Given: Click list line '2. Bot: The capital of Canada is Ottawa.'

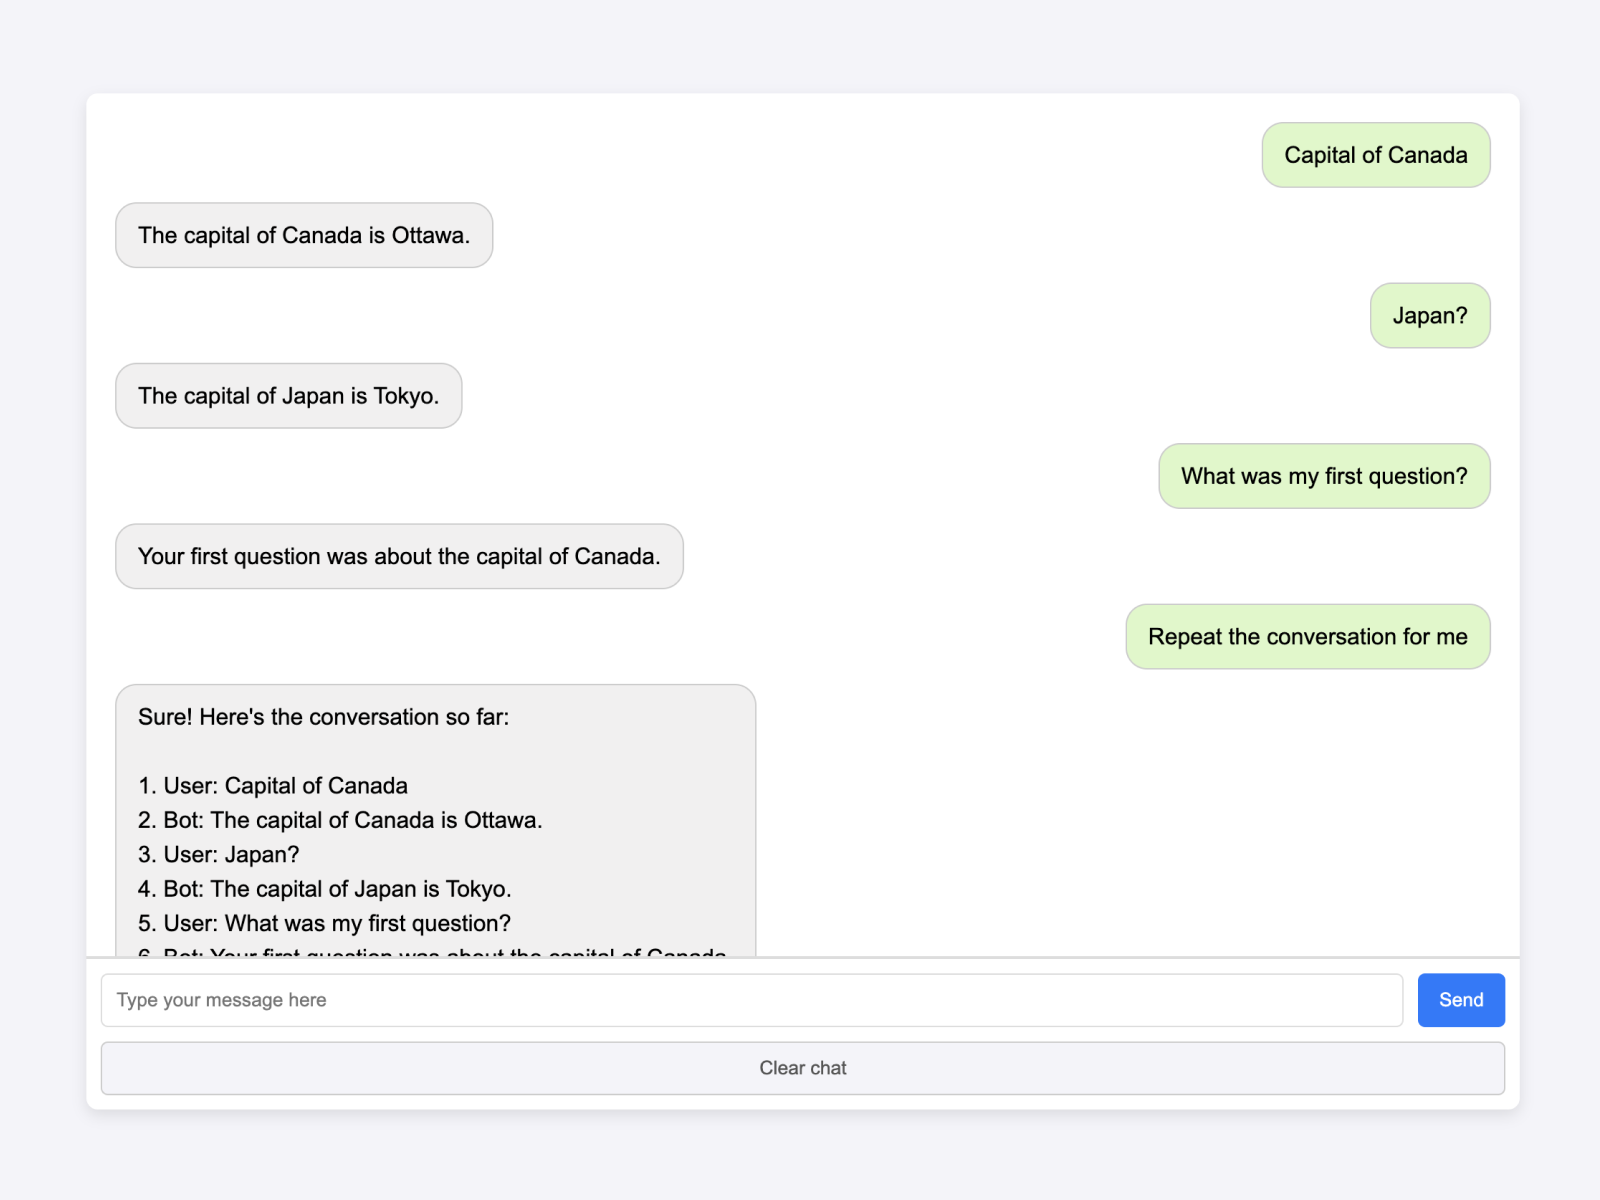Looking at the screenshot, I should coord(340,820).
